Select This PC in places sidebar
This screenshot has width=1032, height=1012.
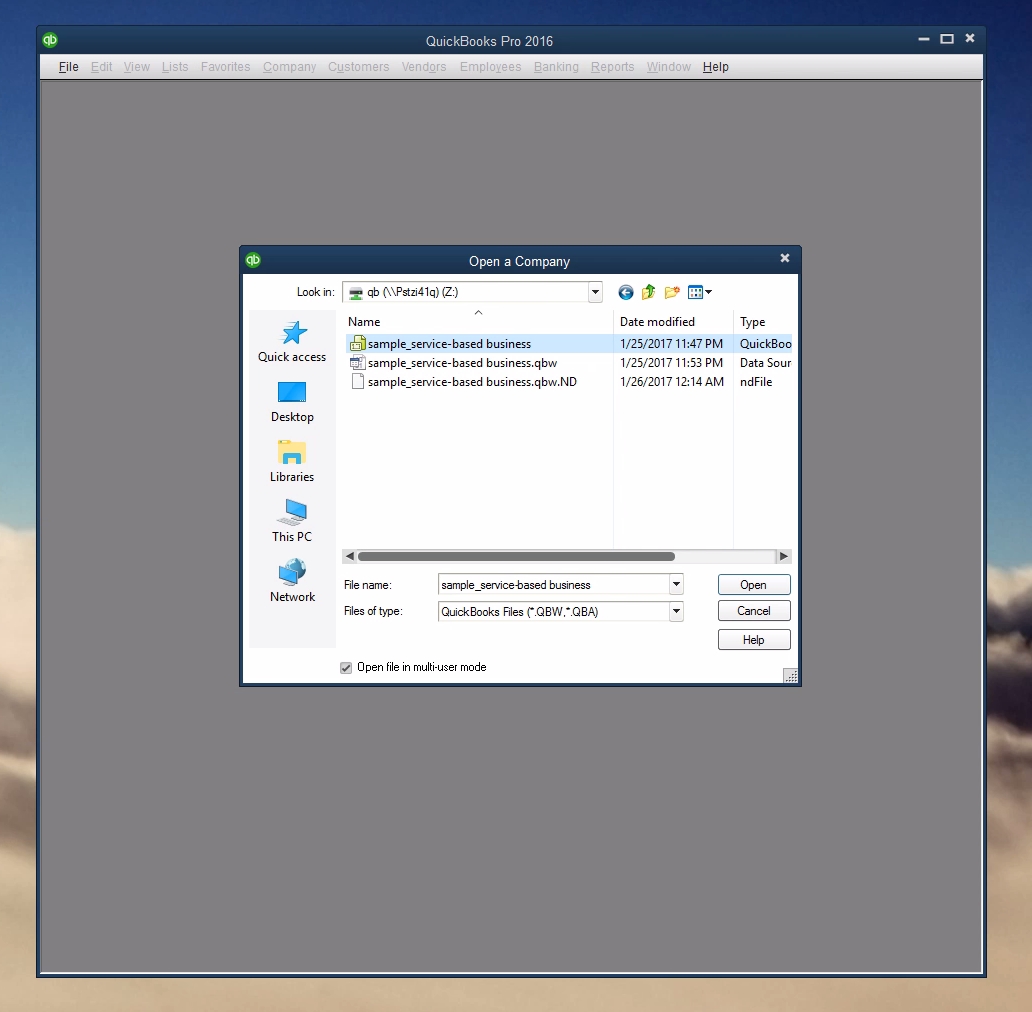292,521
